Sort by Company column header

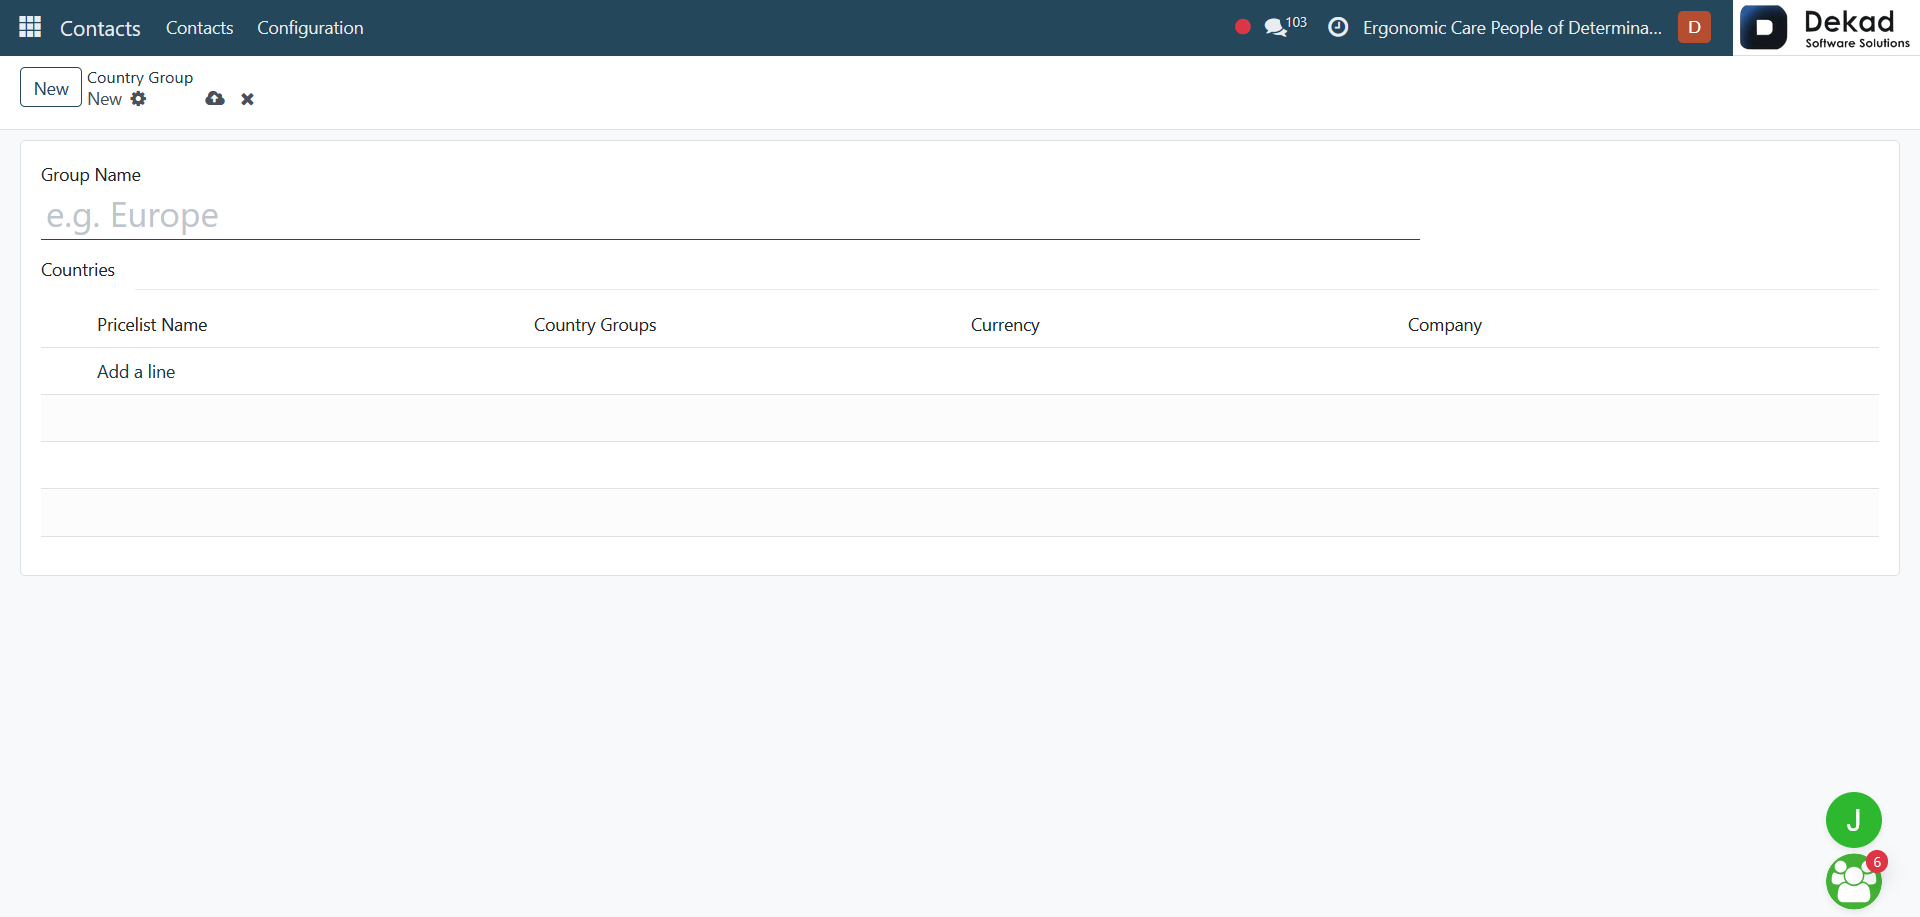[x=1445, y=325]
